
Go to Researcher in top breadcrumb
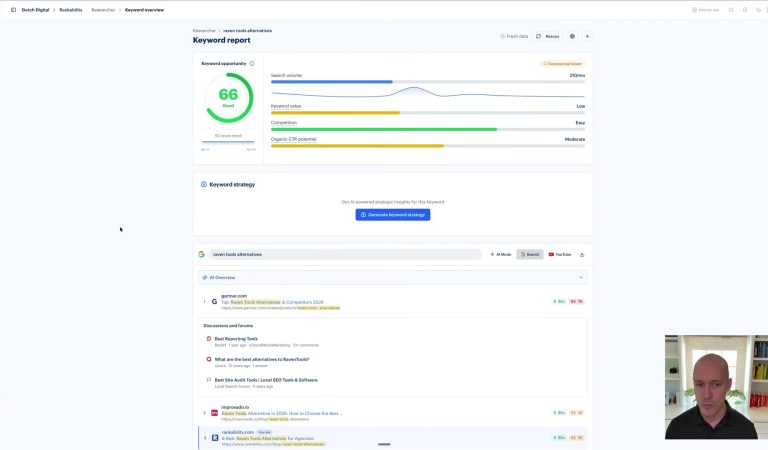[x=103, y=10]
